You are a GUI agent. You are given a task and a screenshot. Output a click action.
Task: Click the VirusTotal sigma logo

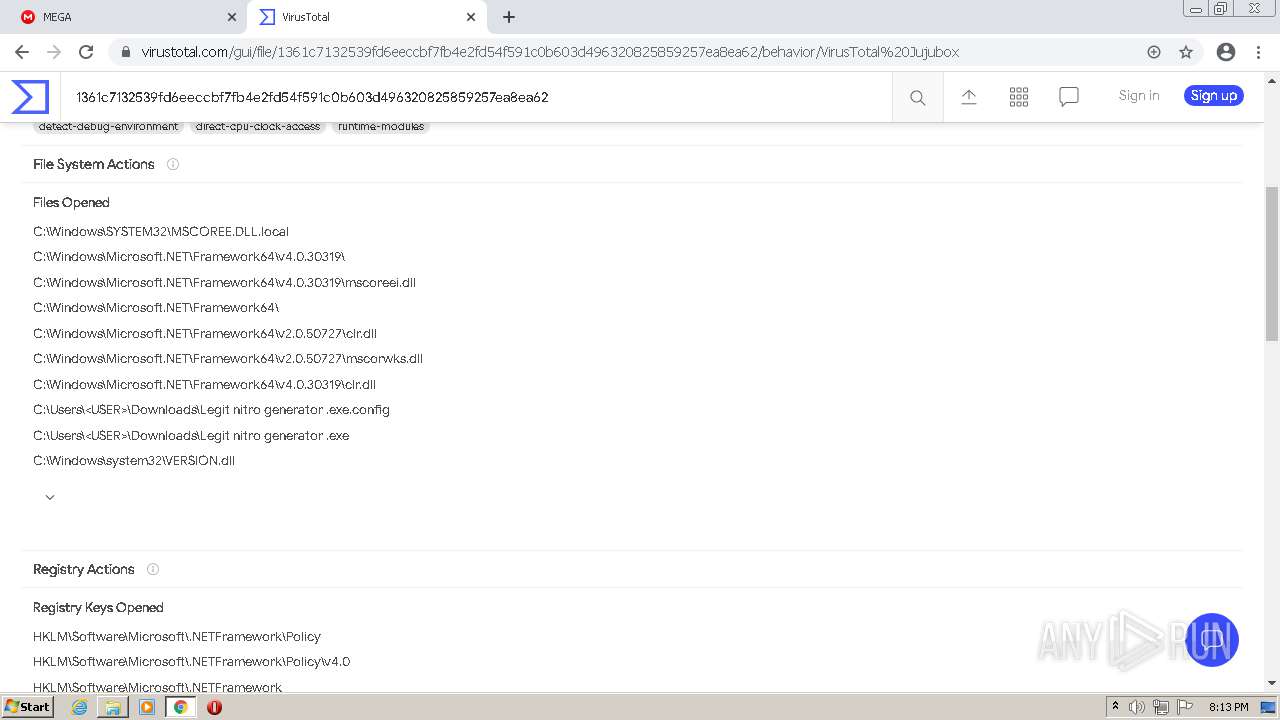click(30, 97)
